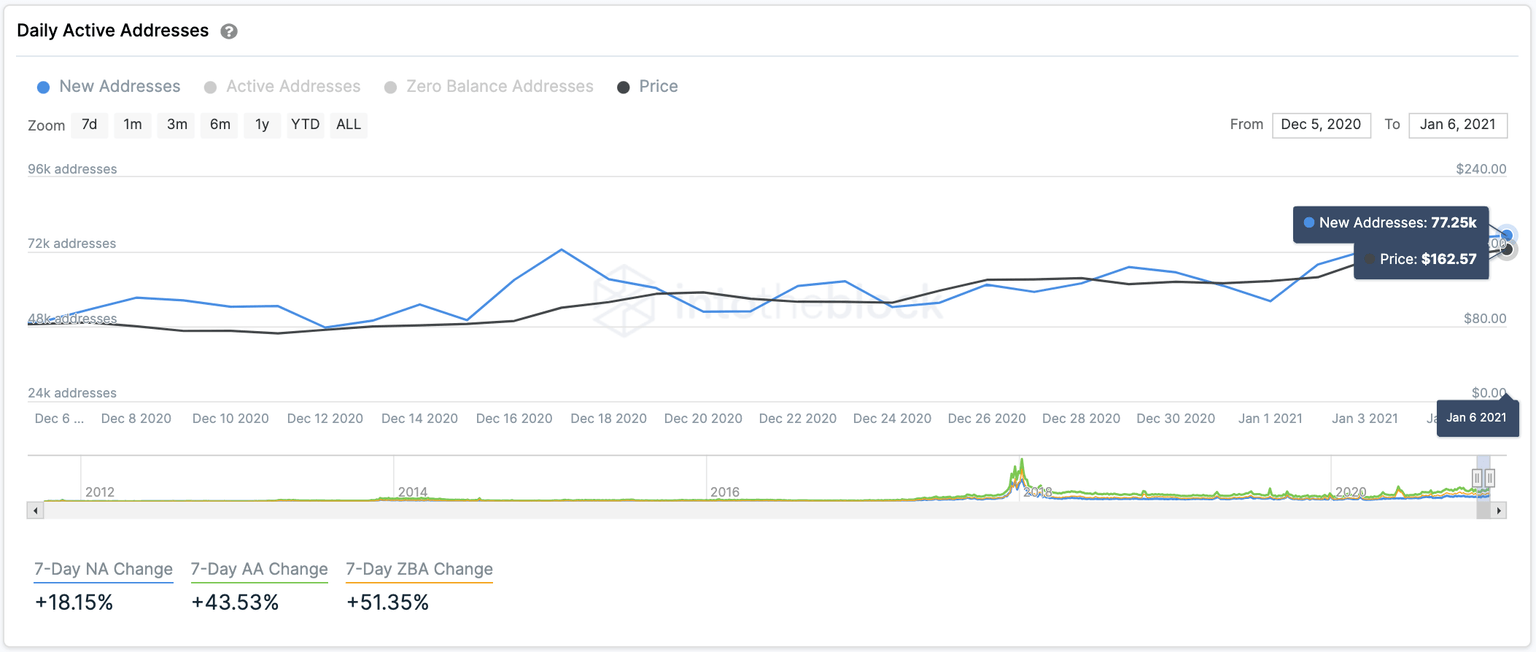This screenshot has height=652, width=1536.
Task: Click the blue New Addresses legend dot
Action: point(43,86)
